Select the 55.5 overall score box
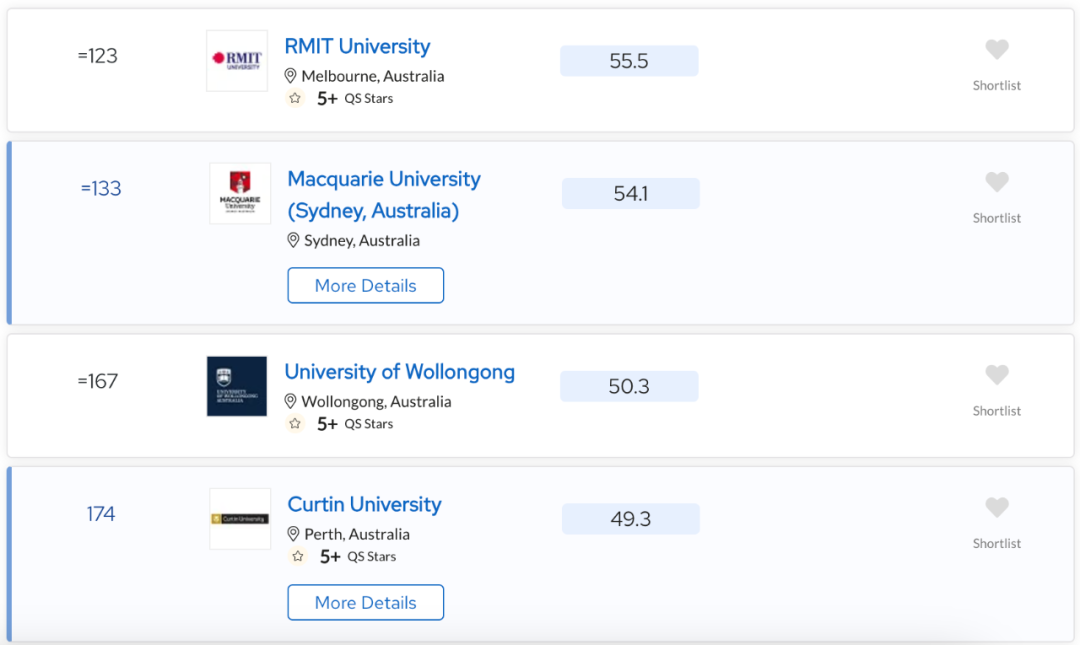Image resolution: width=1080 pixels, height=645 pixels. (629, 61)
